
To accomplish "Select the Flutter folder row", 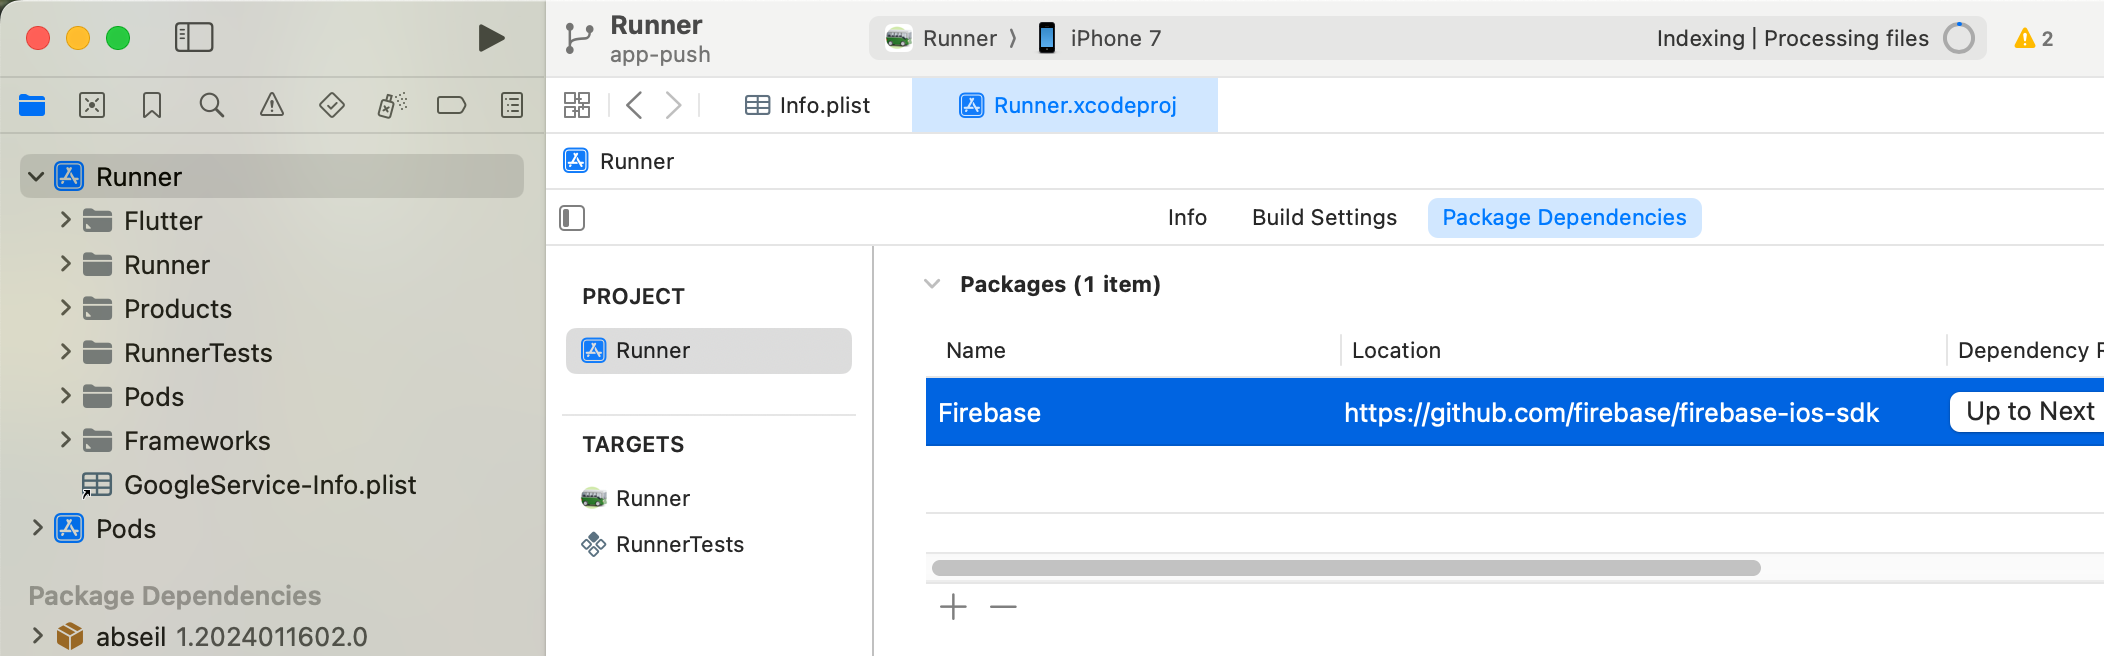I will [x=272, y=220].
